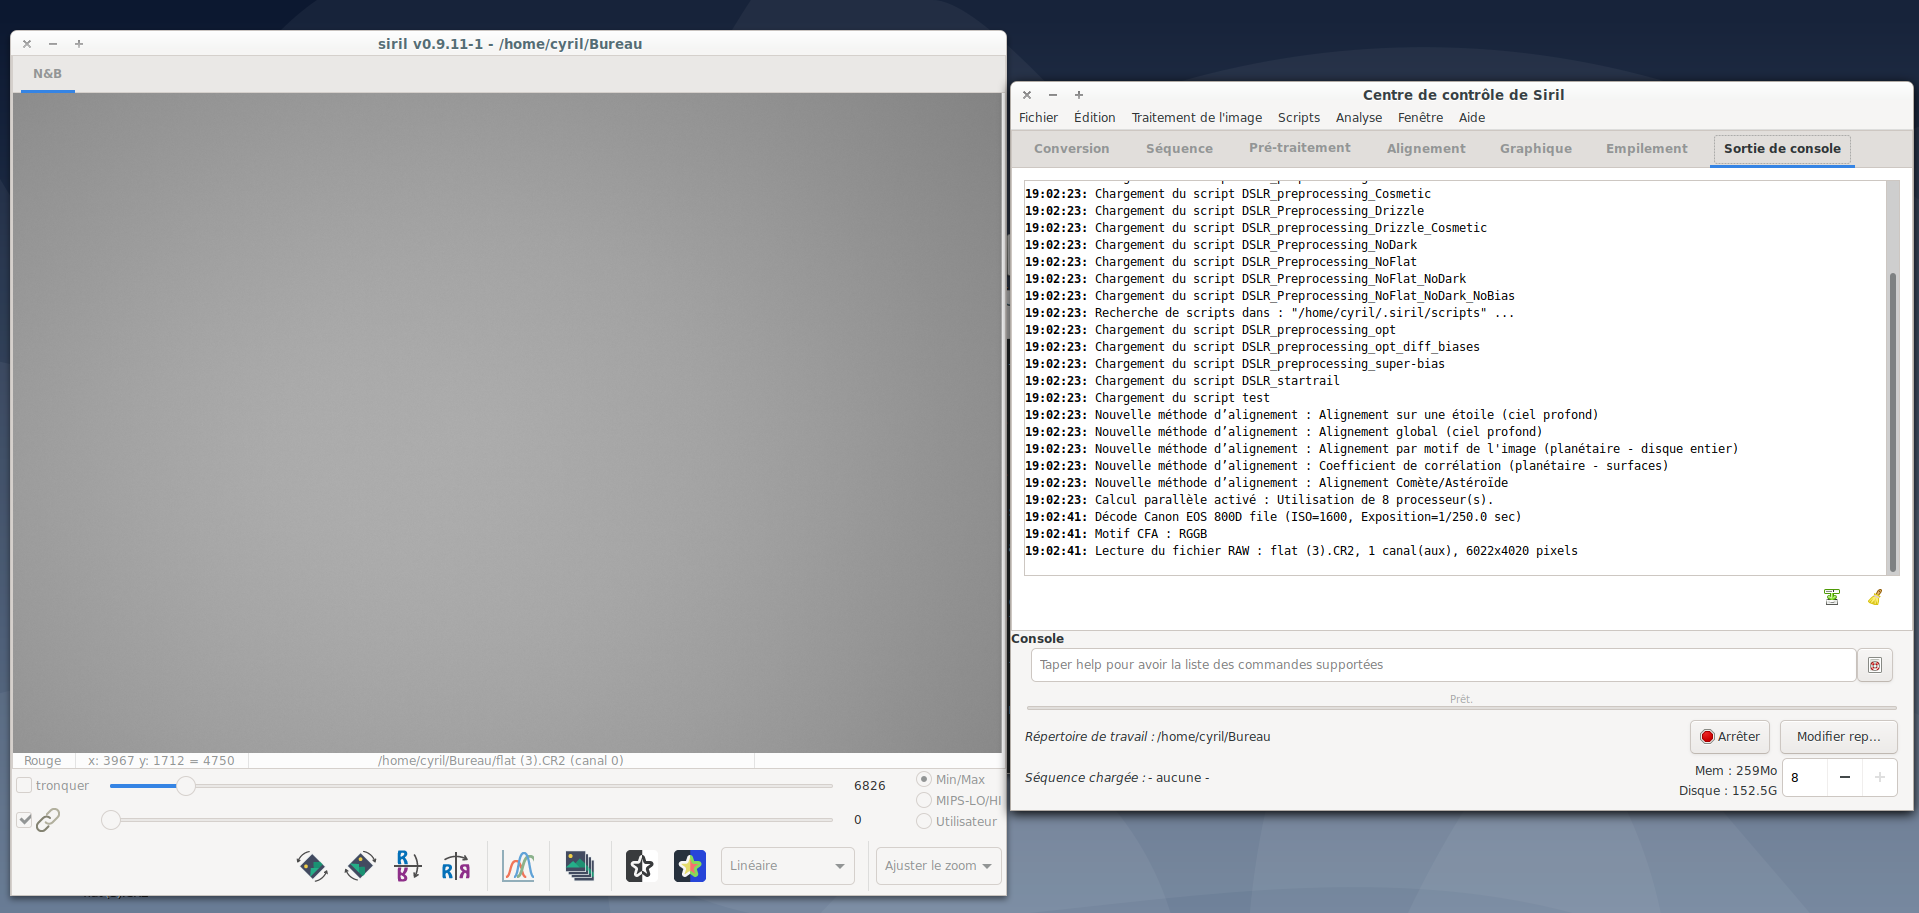The height and width of the screenshot is (913, 1919).
Task: Minimize the Siril image viewer window
Action: coord(53,44)
